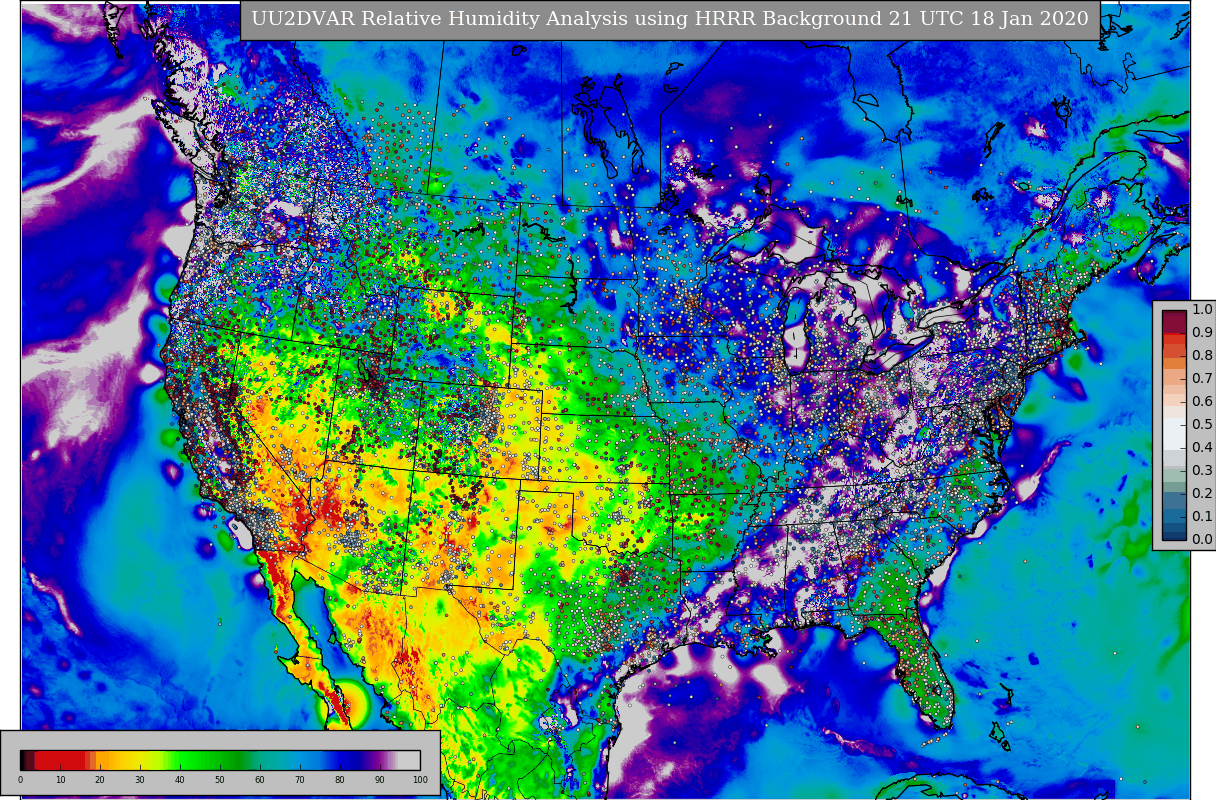Click the red section of the bottom humidity colorbar
The width and height of the screenshot is (1216, 800).
[60, 760]
